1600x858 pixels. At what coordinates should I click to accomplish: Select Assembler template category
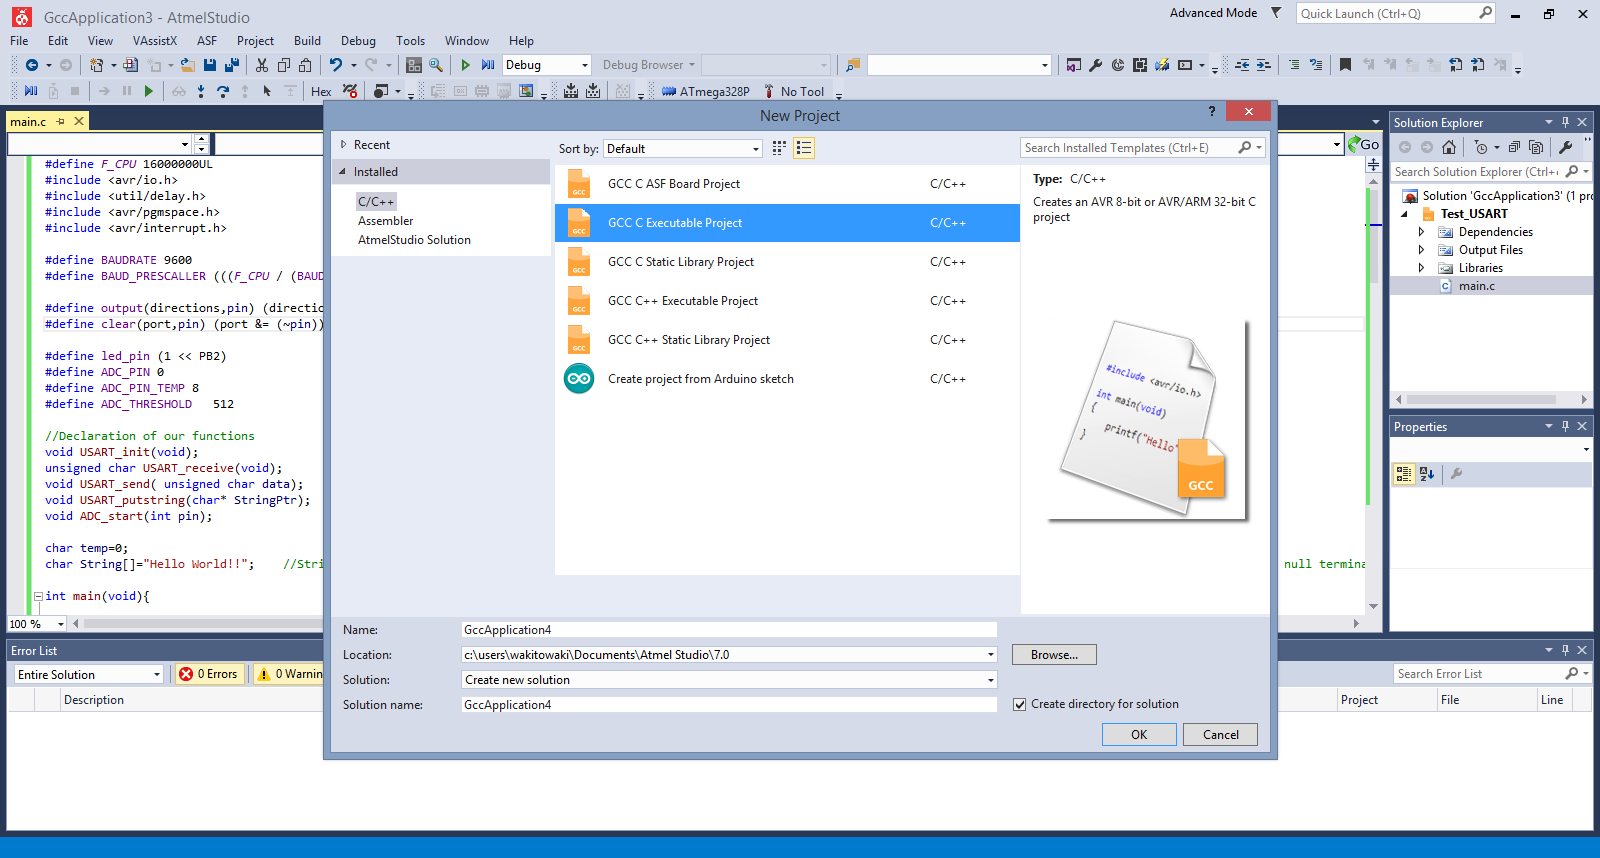(x=386, y=221)
